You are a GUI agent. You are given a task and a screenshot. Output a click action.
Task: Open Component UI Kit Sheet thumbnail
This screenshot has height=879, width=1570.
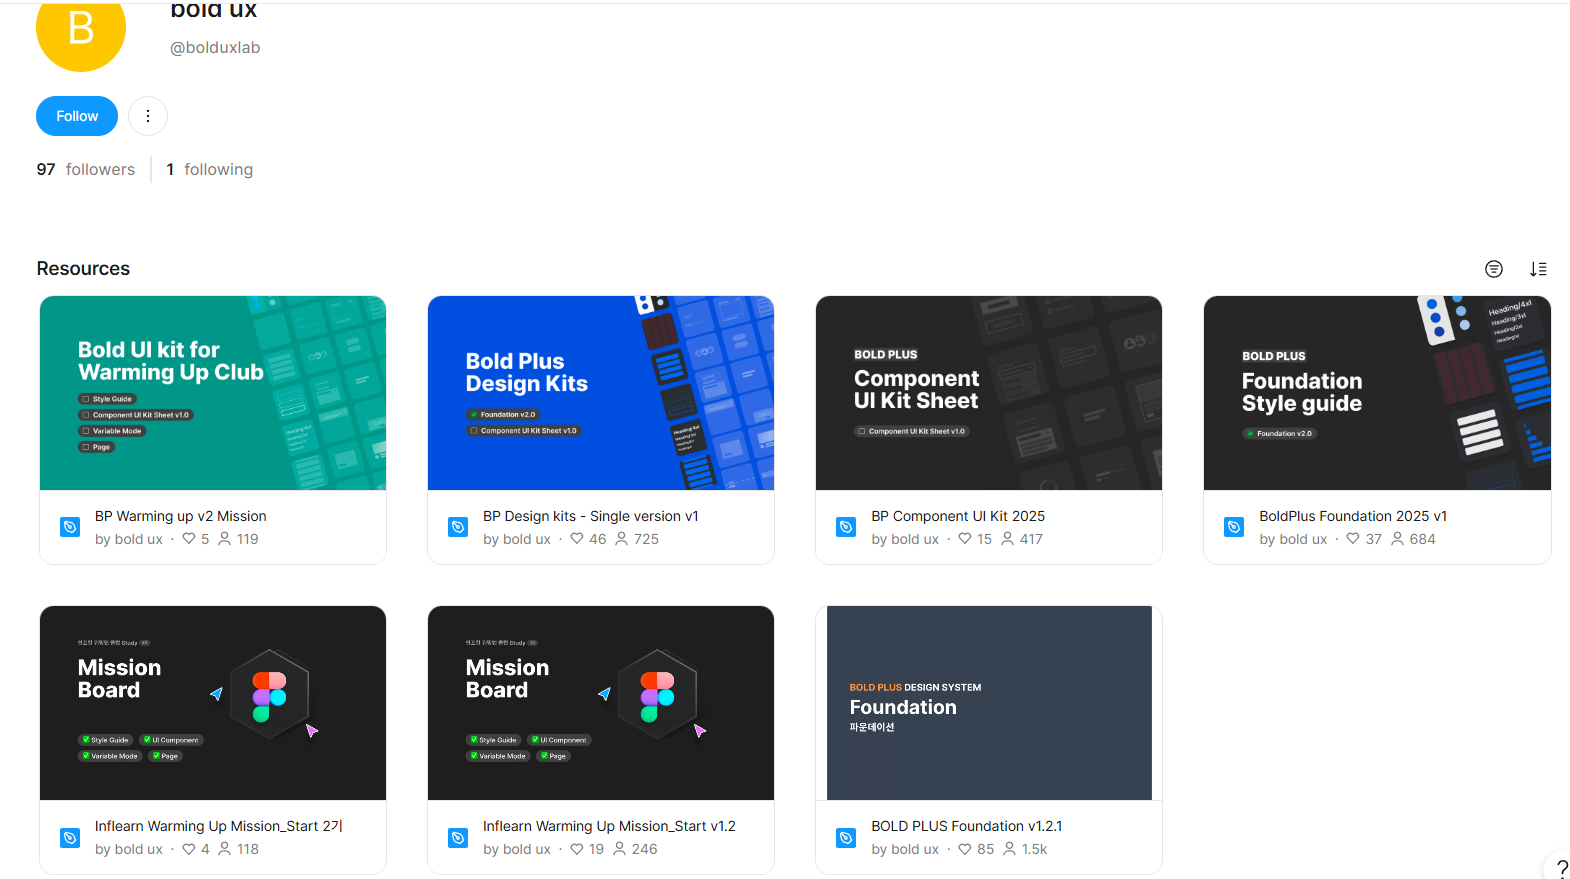[989, 393]
